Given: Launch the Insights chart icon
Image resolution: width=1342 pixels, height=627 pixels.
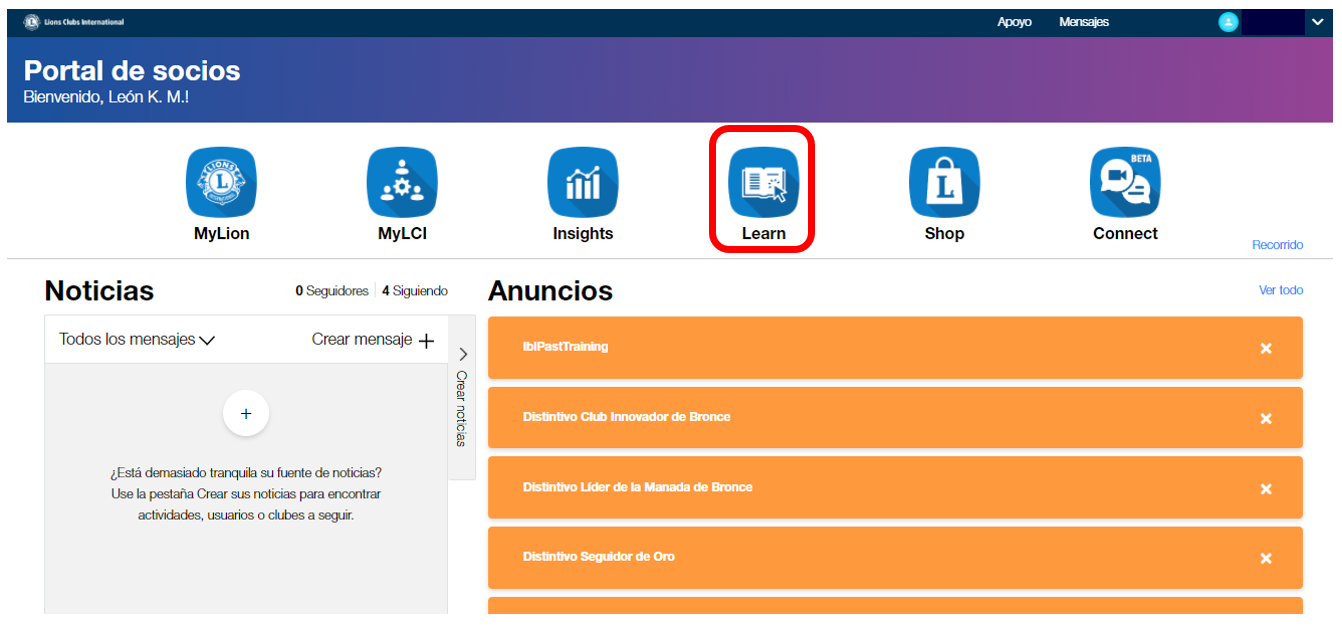Looking at the screenshot, I should tap(583, 182).
